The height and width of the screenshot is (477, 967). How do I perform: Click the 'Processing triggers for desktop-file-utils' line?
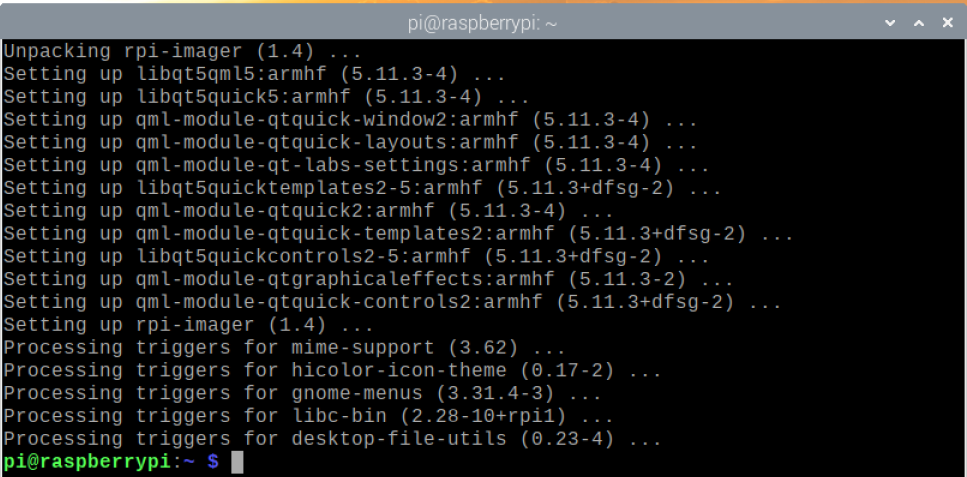(x=330, y=439)
